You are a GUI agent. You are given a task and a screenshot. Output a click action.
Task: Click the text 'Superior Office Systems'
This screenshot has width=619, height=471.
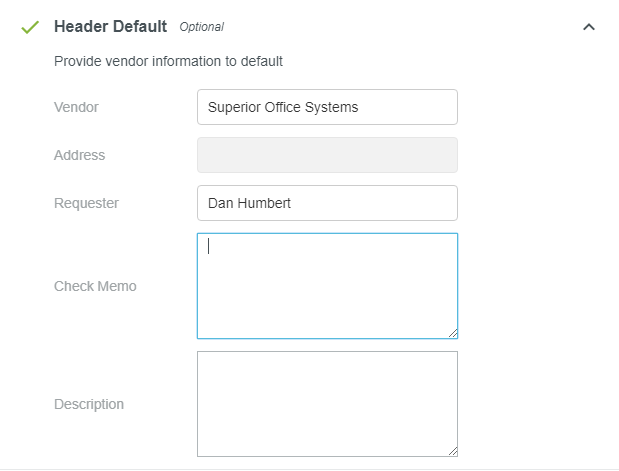(282, 107)
